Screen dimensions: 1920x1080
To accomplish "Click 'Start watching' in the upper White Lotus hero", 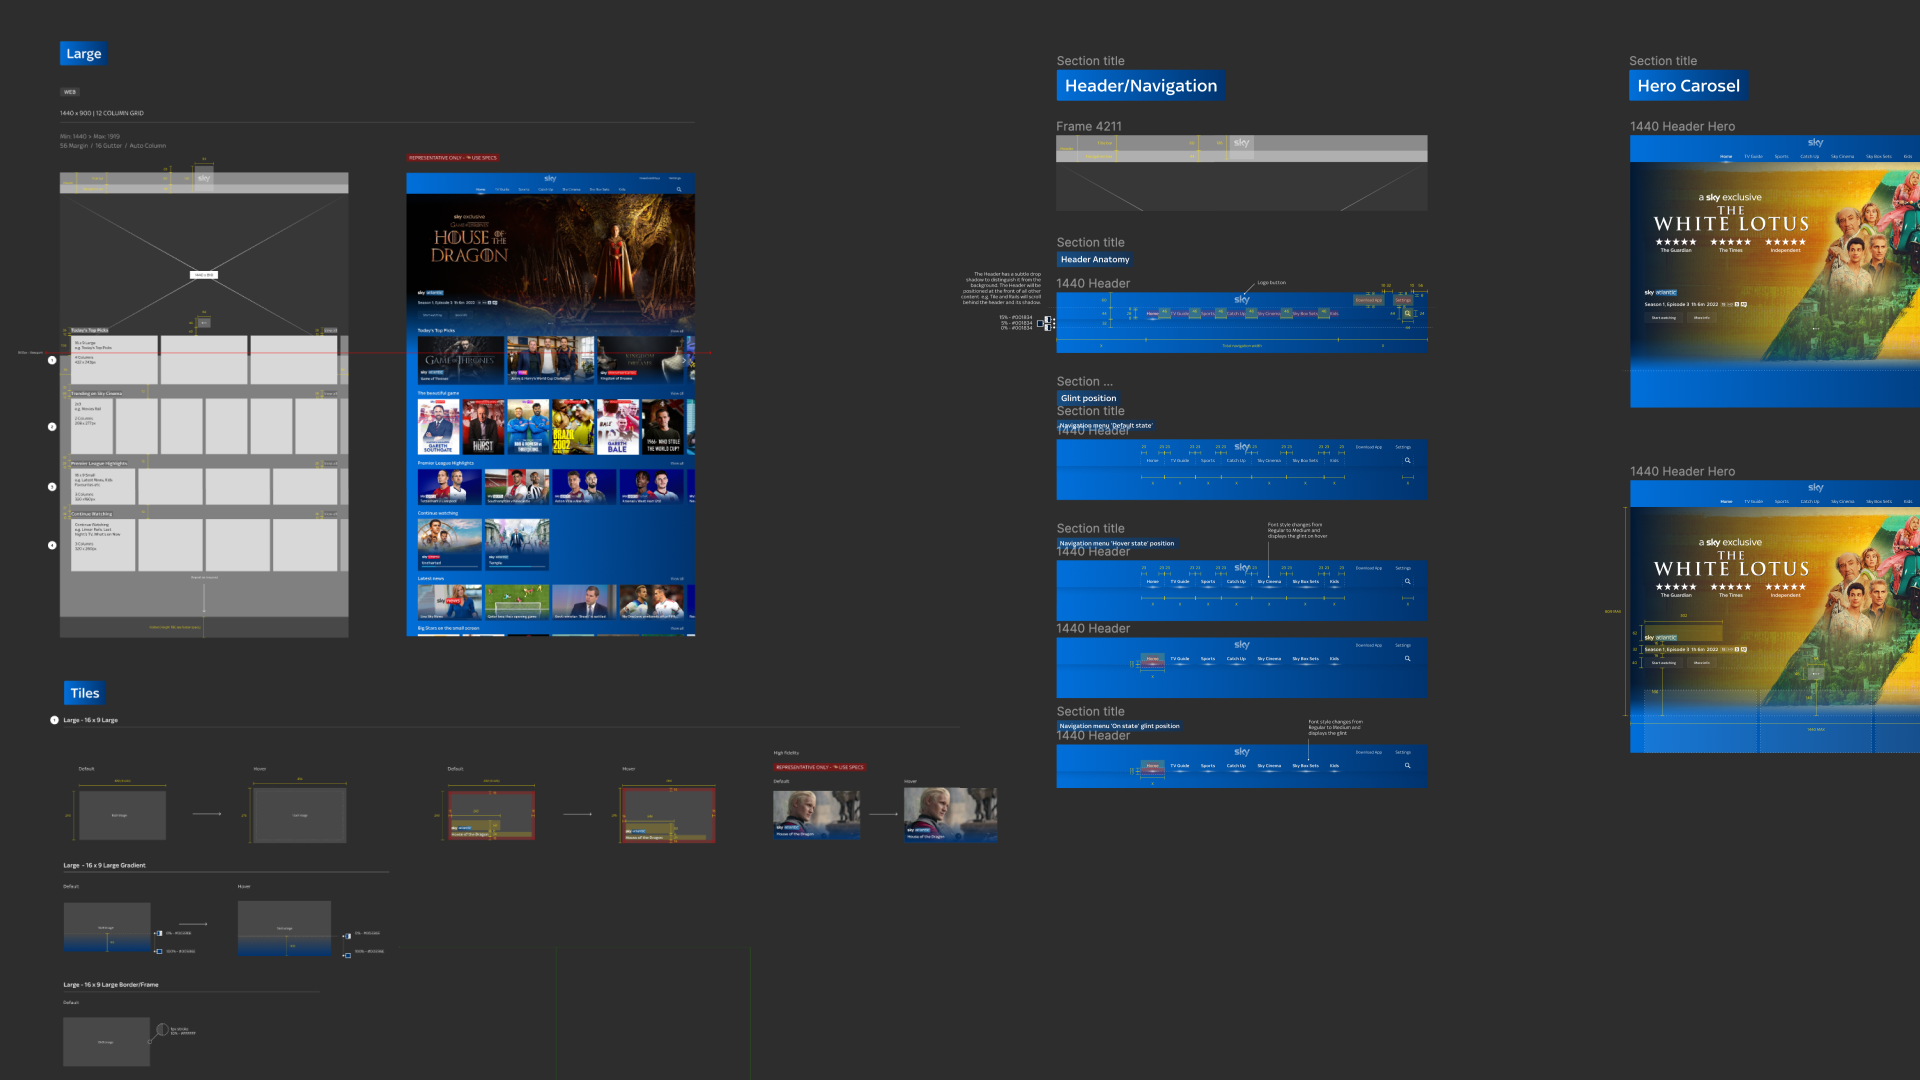I will (1664, 318).
